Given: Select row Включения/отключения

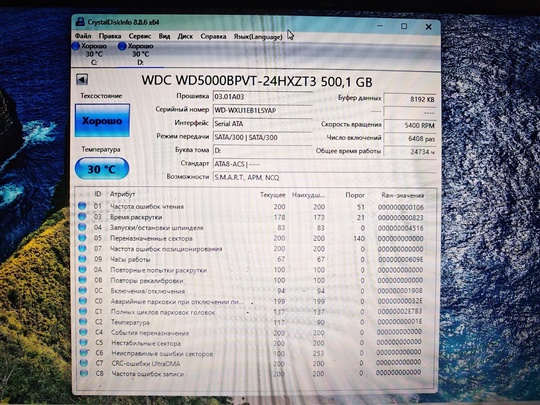Looking at the screenshot, I should (256, 291).
